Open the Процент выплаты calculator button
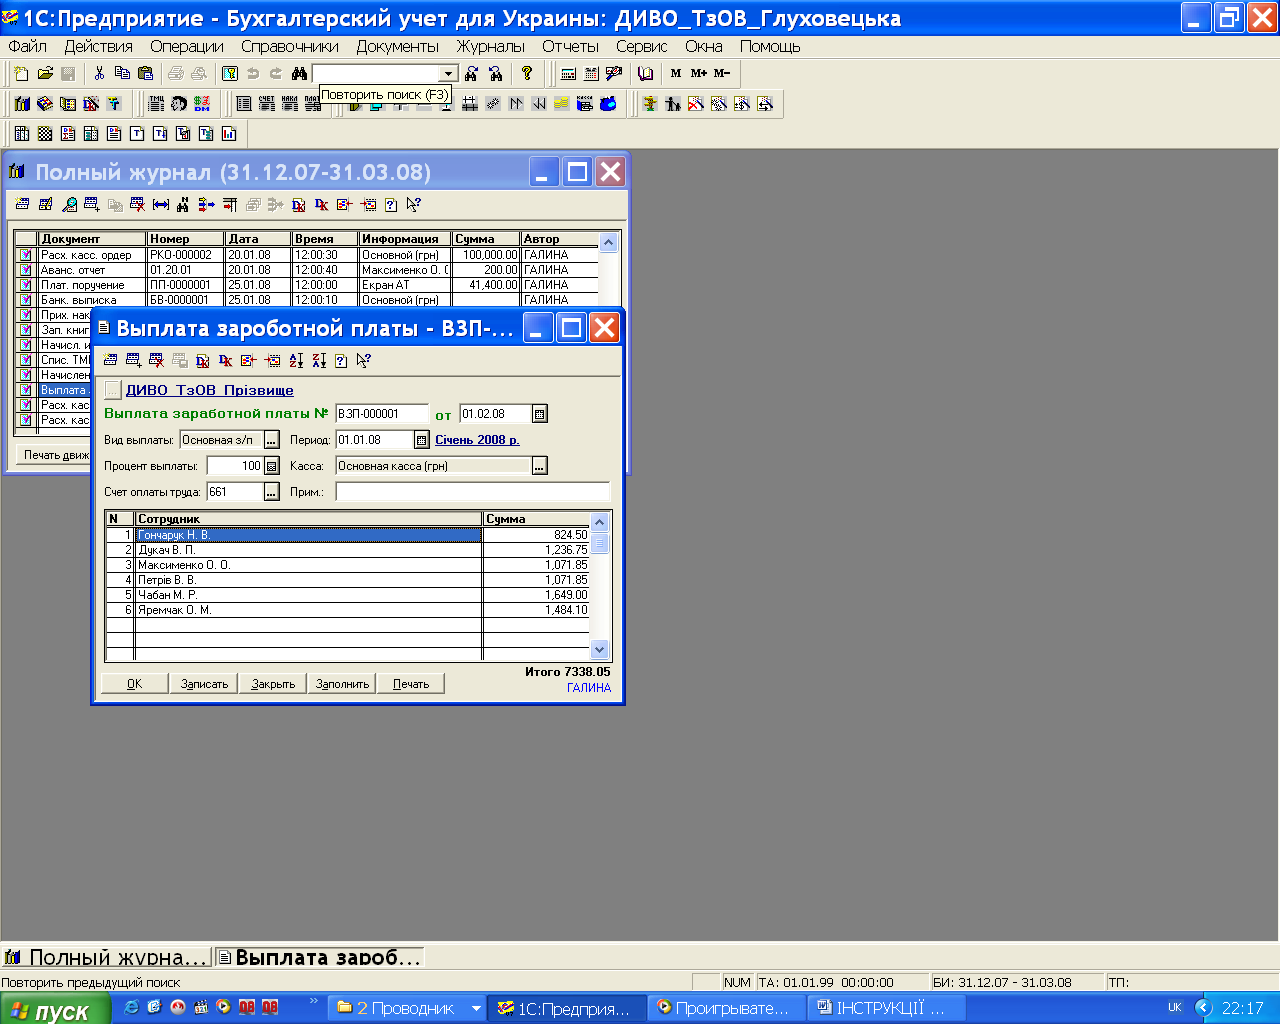Screen dimensions: 1280x1024 coord(272,466)
